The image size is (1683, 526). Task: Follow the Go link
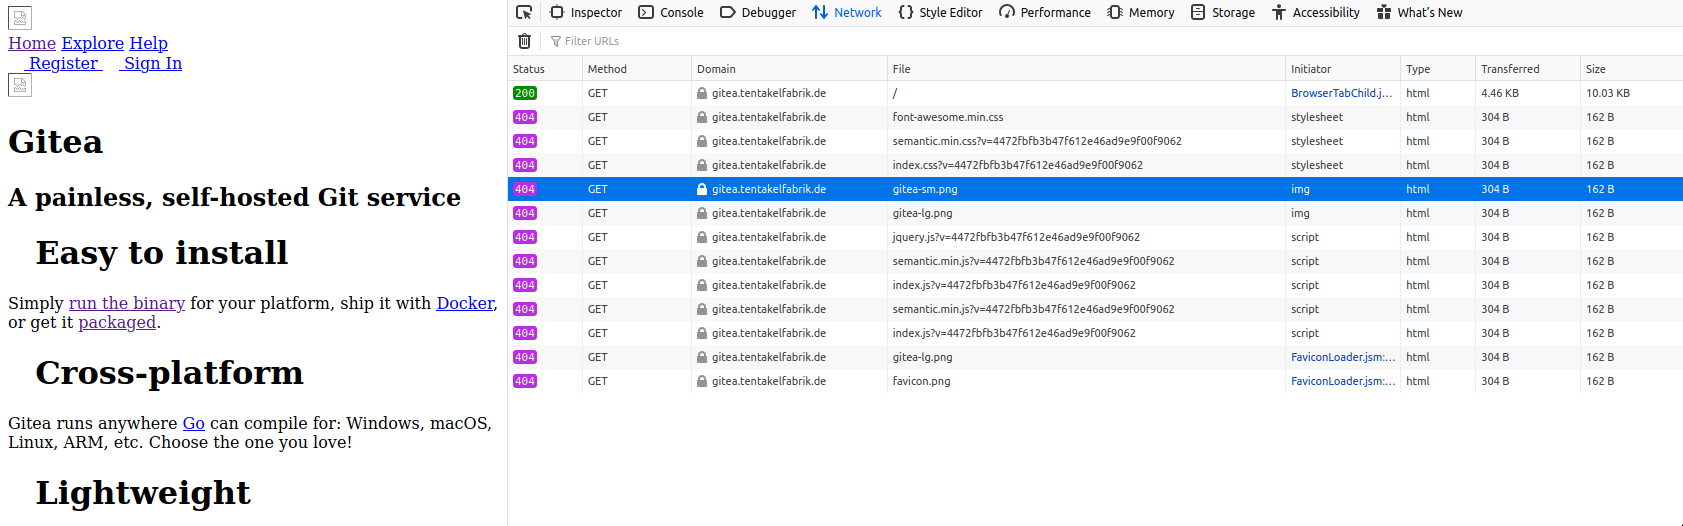click(194, 423)
